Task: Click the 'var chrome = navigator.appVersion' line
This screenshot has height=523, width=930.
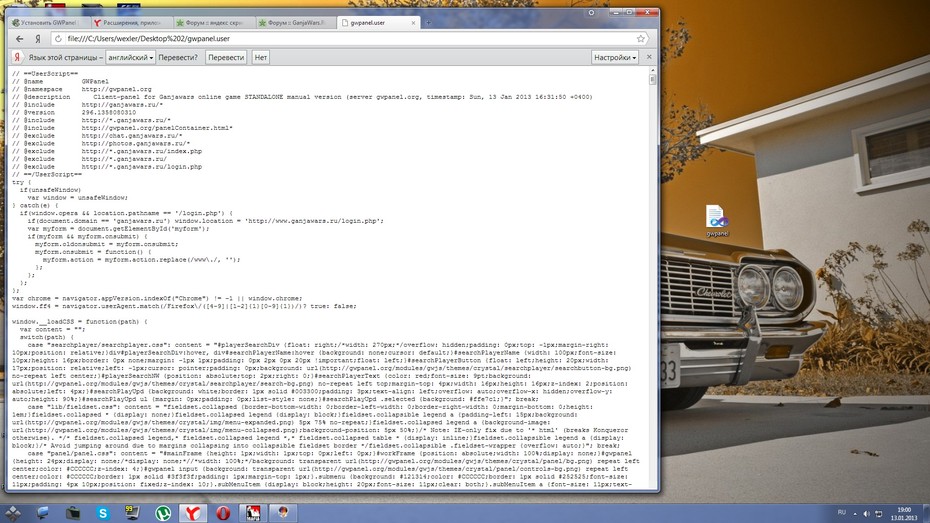Action: [157, 298]
